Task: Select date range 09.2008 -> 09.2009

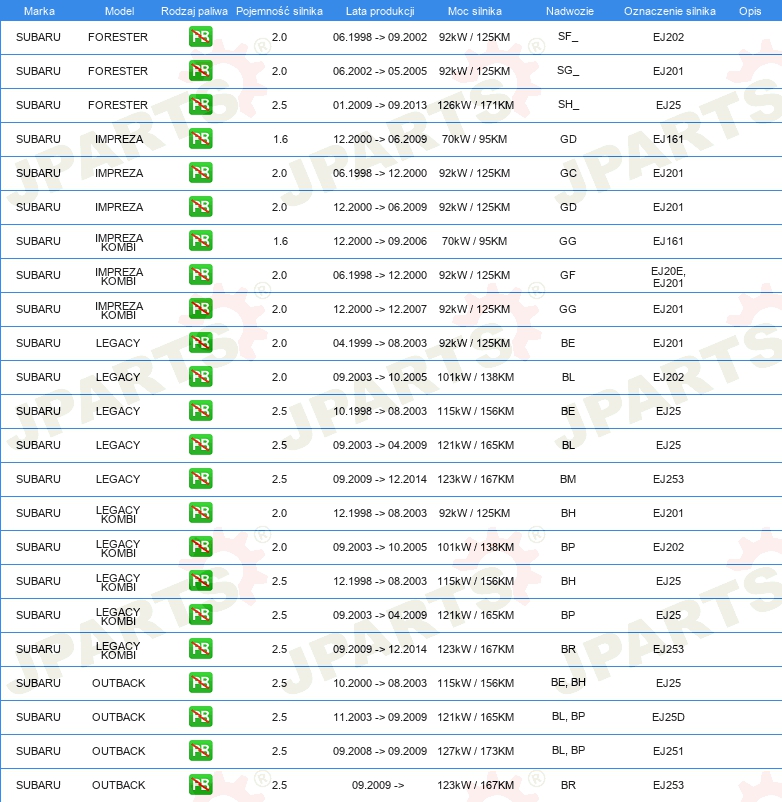Action: pos(380,751)
